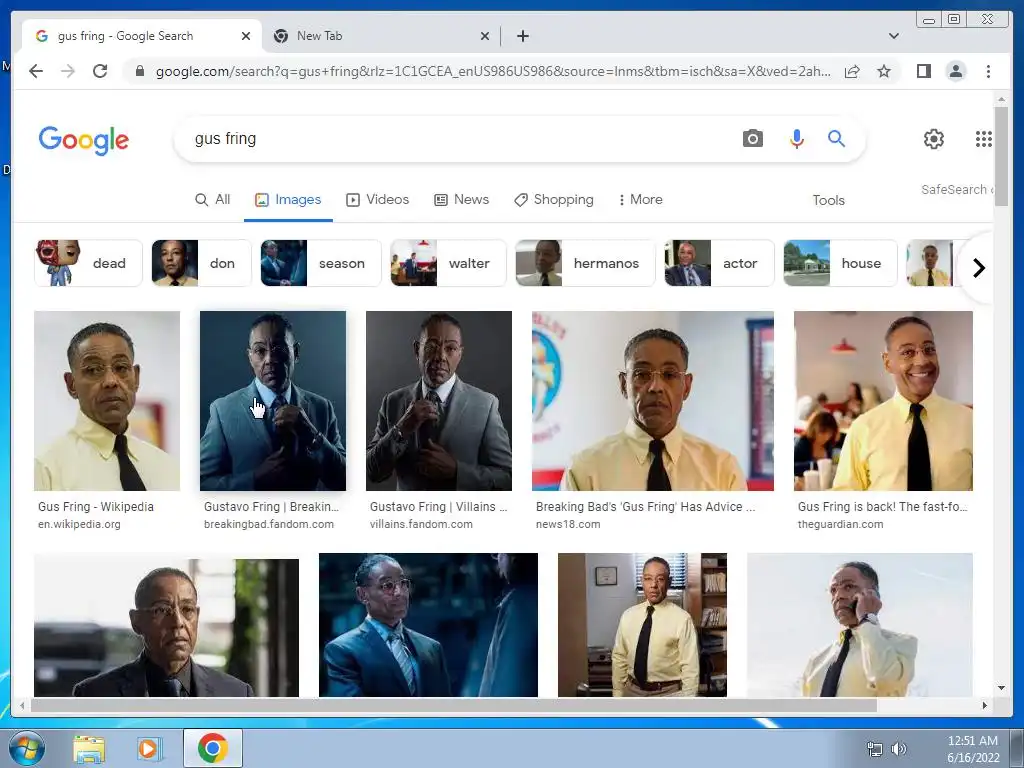
Task: Go back with the browser back arrow
Action: (36, 71)
